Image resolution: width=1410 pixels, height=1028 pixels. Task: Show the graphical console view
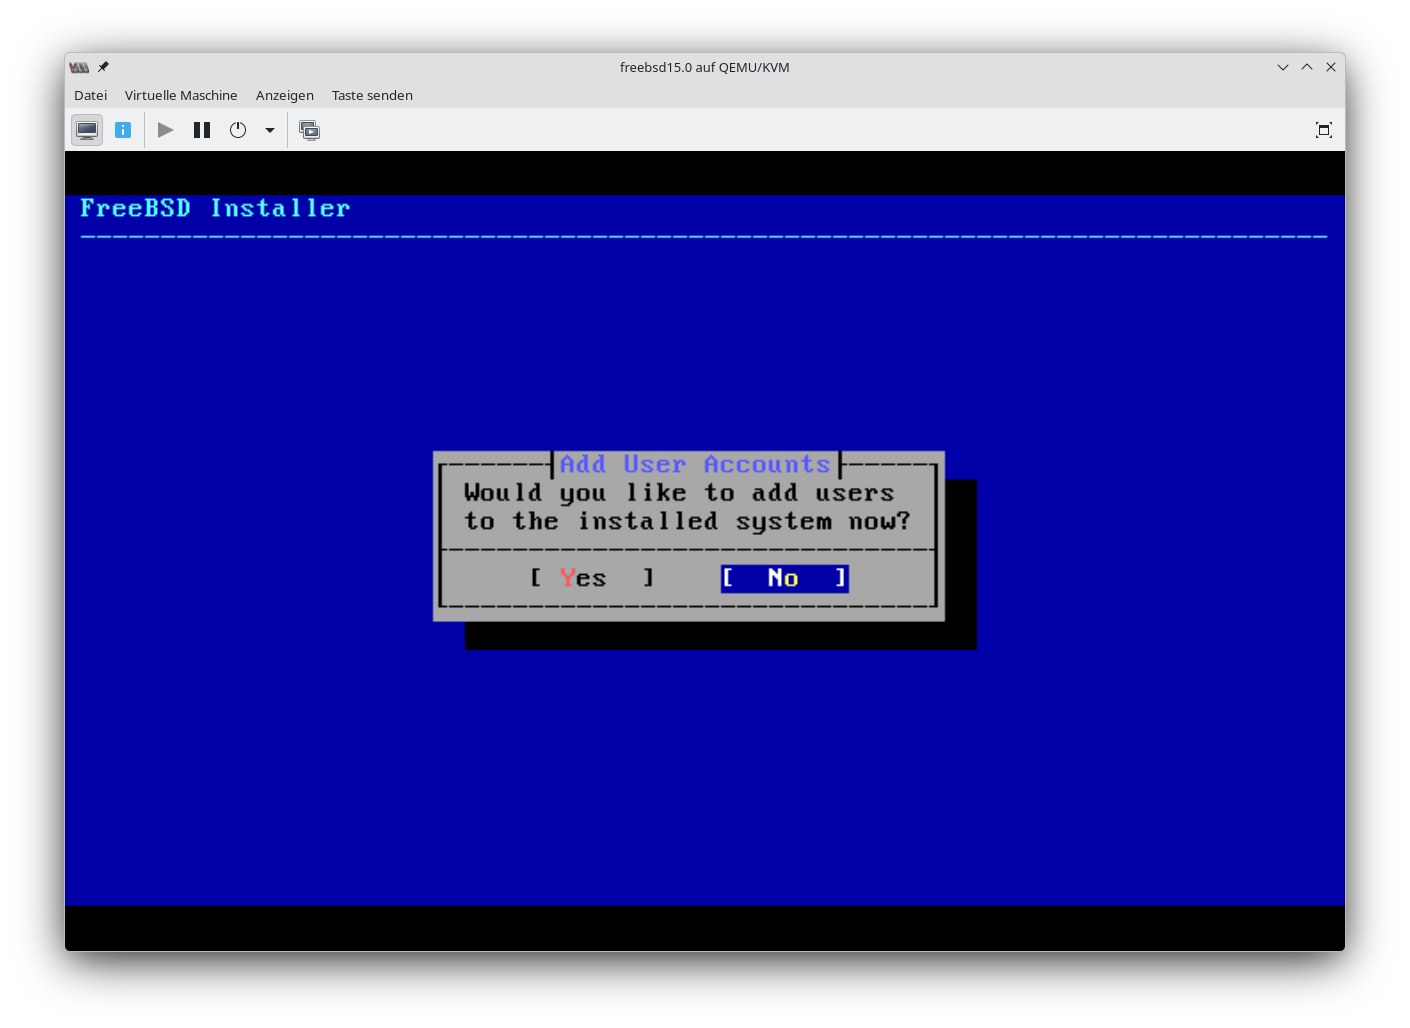coord(87,130)
